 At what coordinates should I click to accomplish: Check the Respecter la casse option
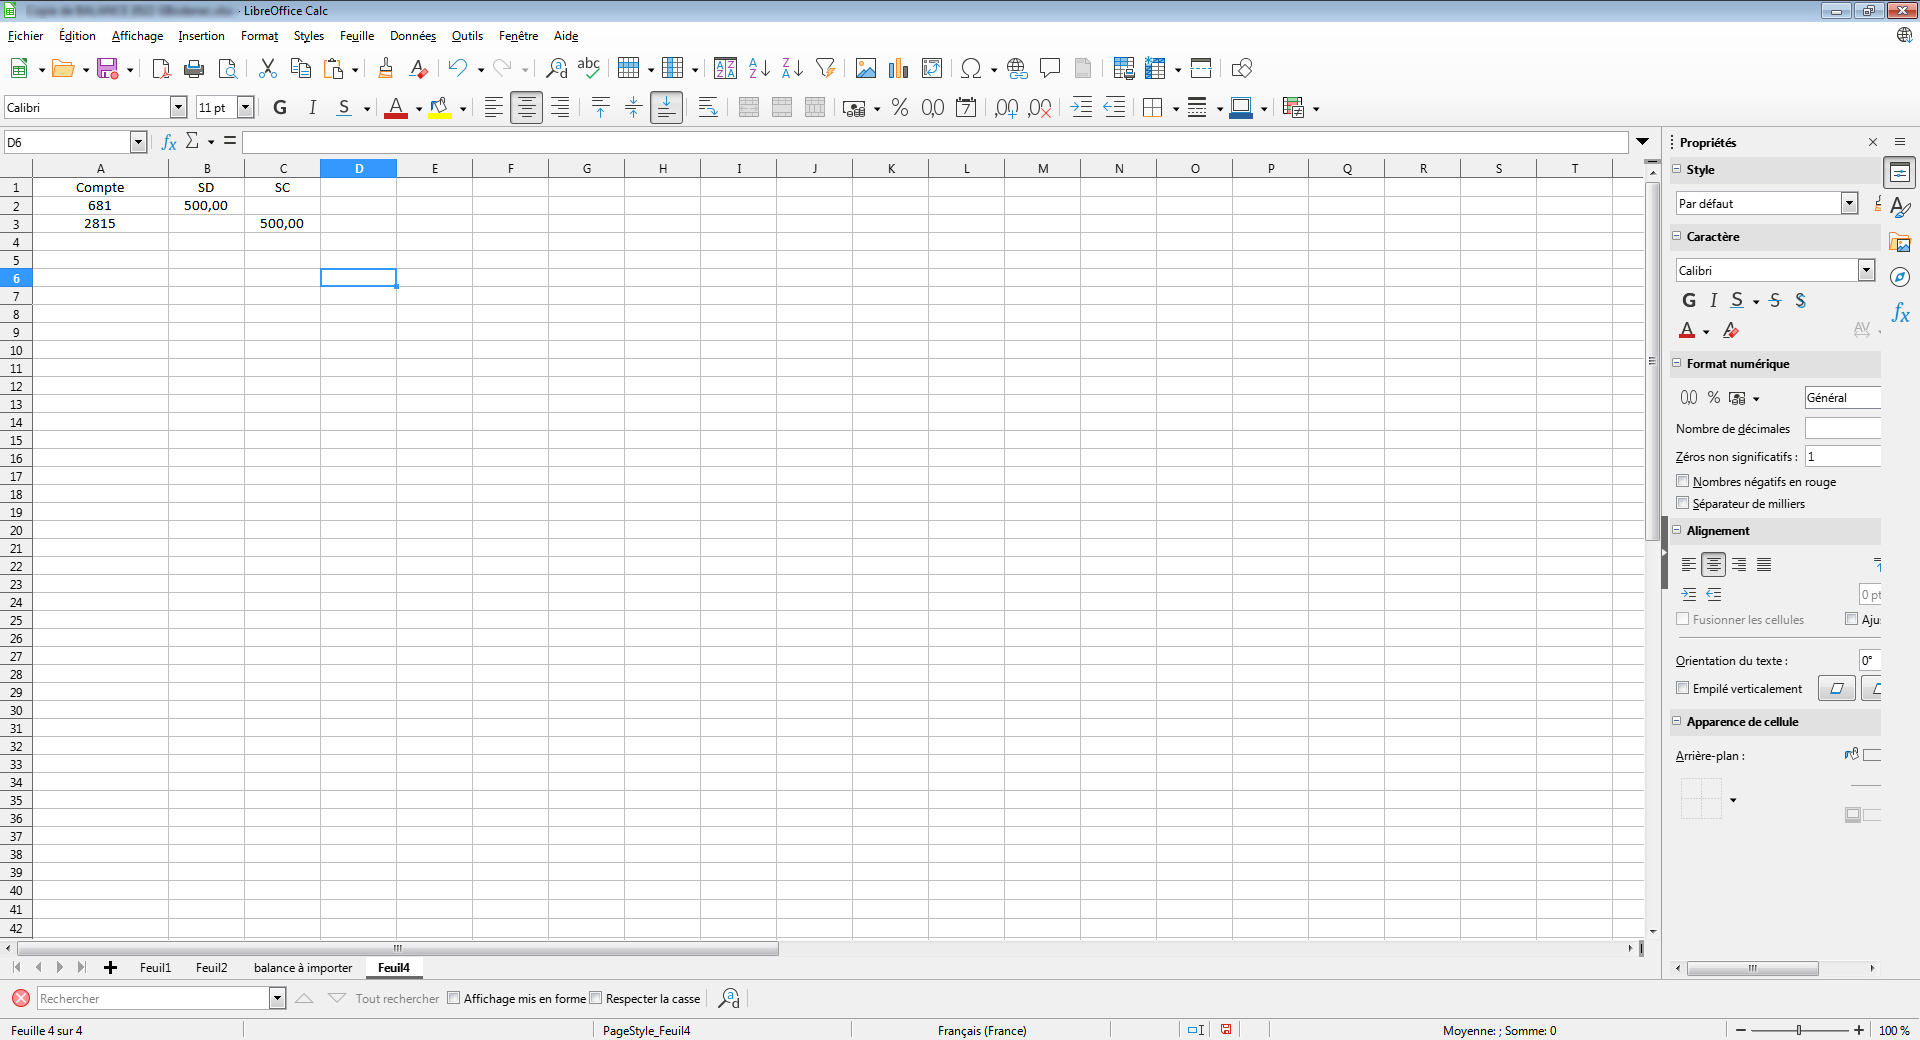[x=596, y=998]
